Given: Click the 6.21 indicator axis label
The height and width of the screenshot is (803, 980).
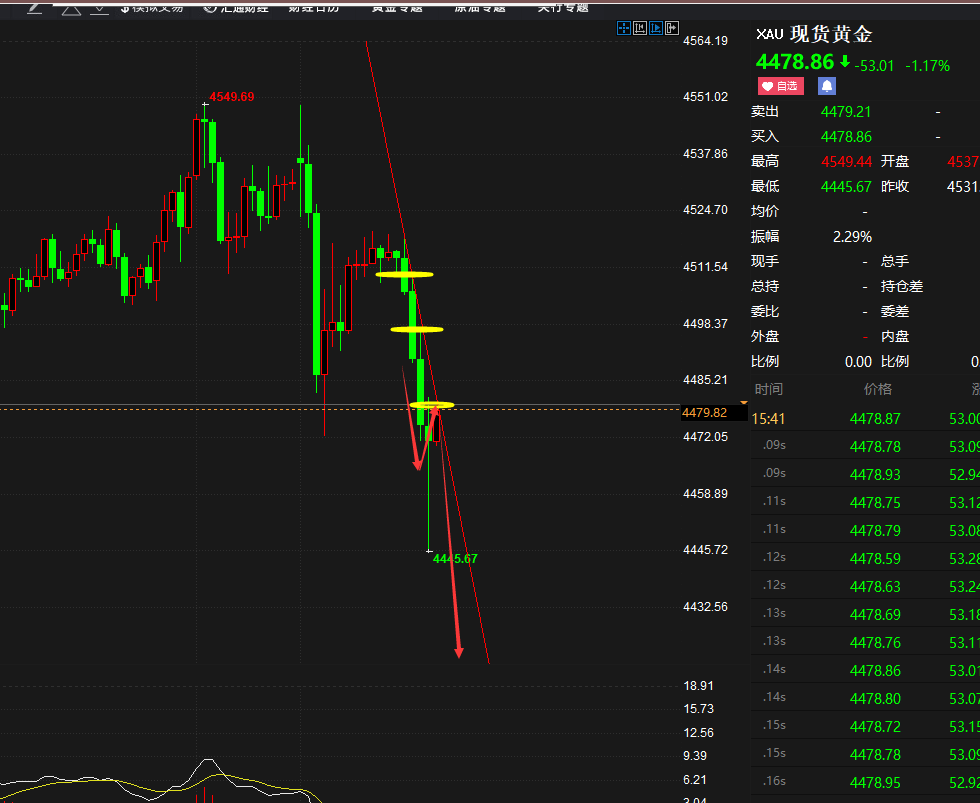Looking at the screenshot, I should [x=695, y=780].
